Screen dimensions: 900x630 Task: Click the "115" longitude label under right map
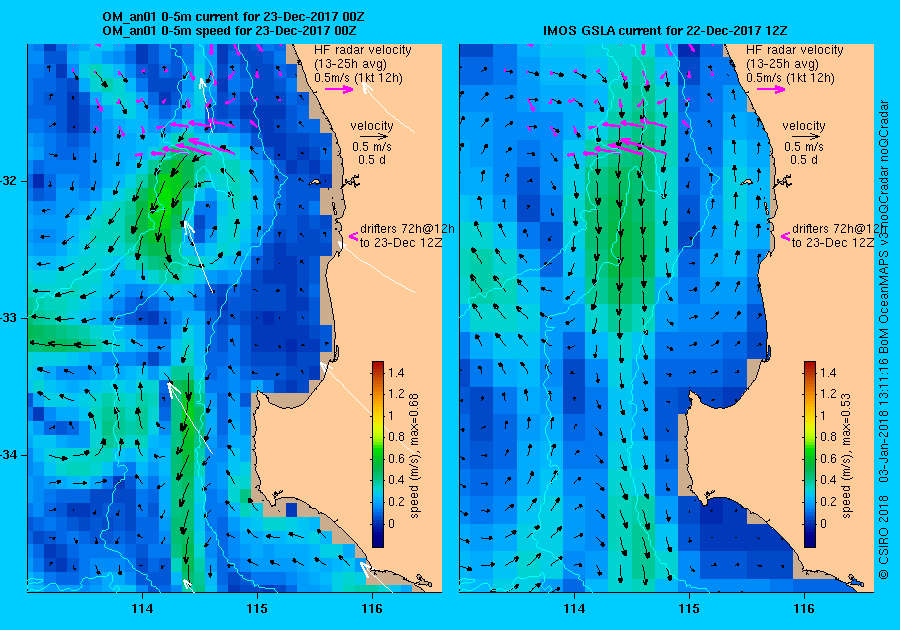(689, 609)
